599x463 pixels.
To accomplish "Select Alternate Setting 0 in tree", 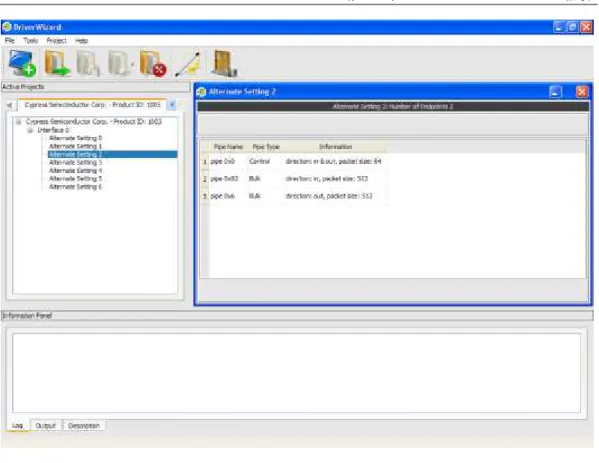I will click(x=76, y=138).
